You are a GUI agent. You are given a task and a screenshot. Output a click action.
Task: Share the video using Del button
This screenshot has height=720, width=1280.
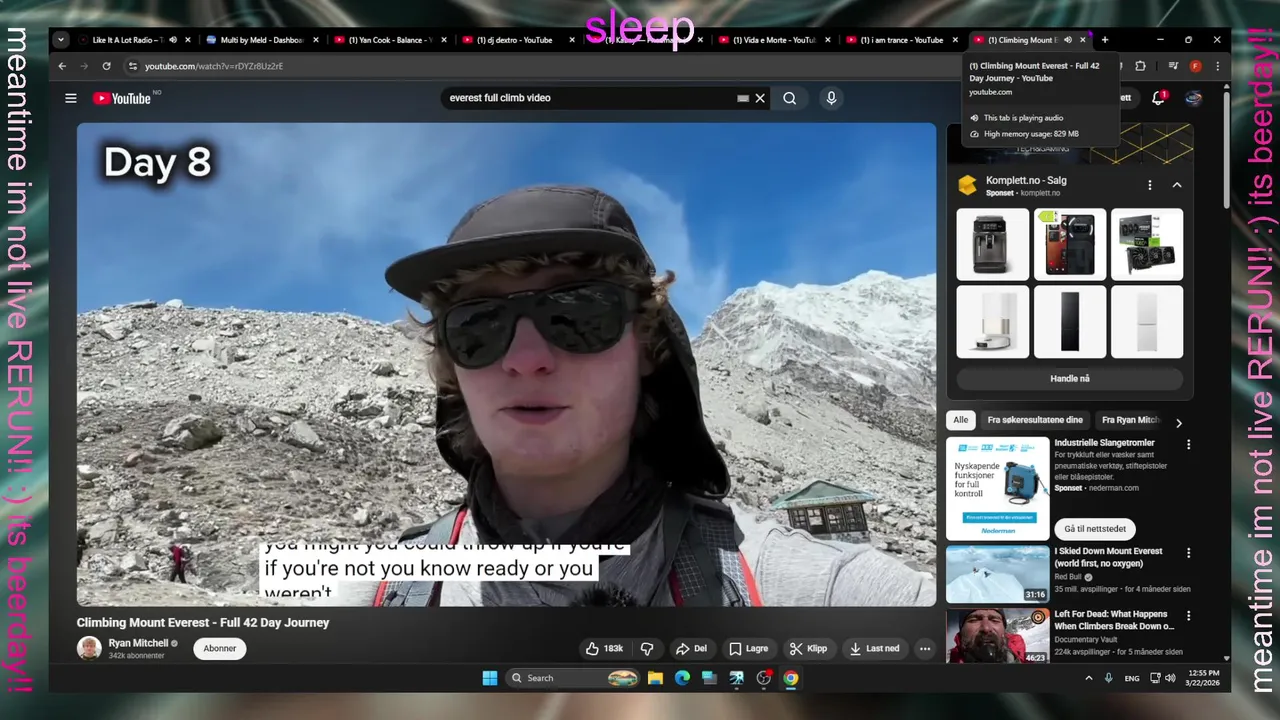(x=691, y=648)
